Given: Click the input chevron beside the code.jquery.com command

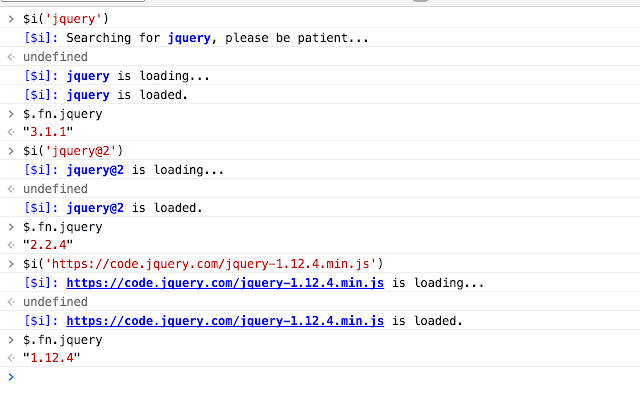Looking at the screenshot, I should coord(11,264).
